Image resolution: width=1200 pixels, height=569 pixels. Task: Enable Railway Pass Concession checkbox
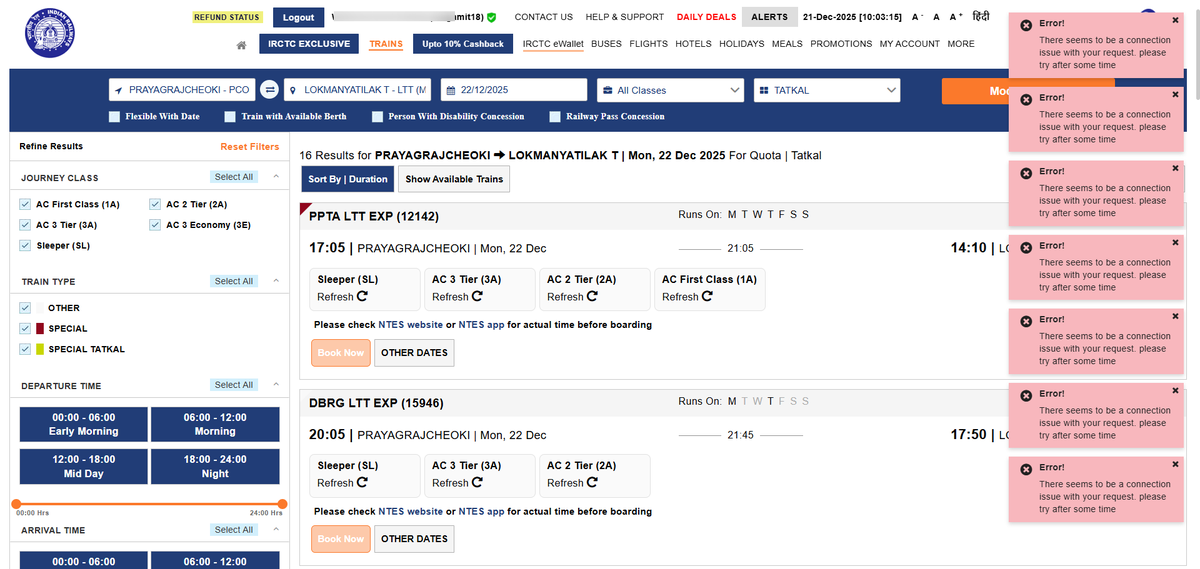tap(555, 117)
